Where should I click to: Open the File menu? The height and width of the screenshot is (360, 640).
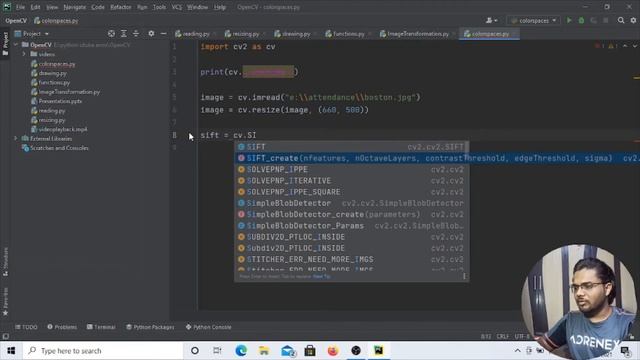coord(20,7)
